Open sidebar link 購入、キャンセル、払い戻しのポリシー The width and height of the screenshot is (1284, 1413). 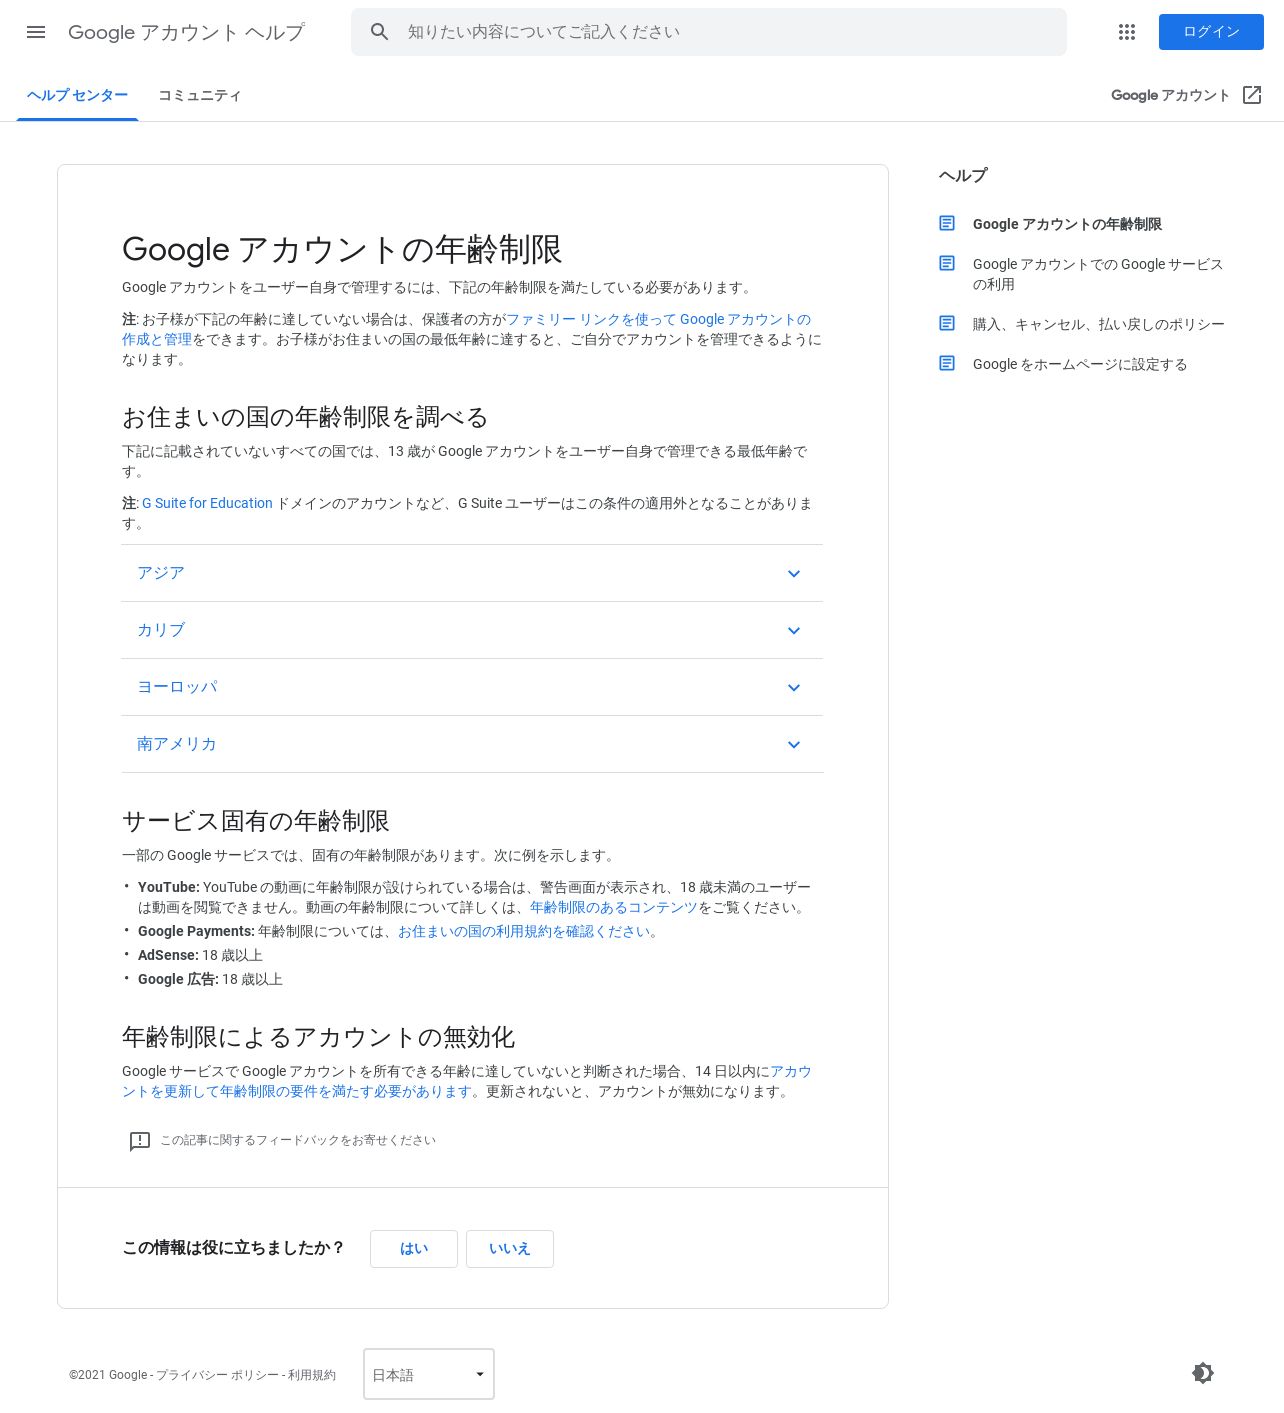coord(1099,324)
